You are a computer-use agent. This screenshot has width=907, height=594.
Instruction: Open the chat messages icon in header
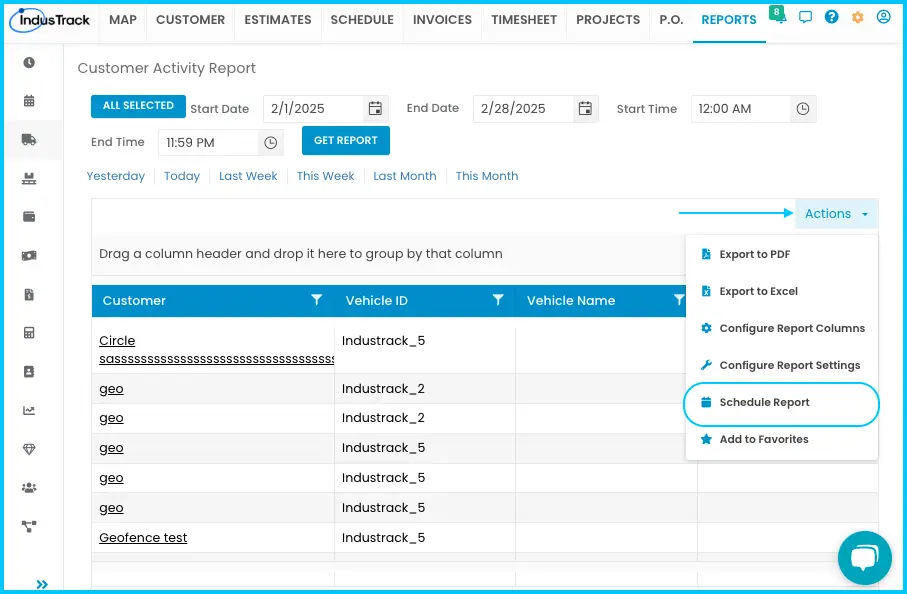click(805, 17)
